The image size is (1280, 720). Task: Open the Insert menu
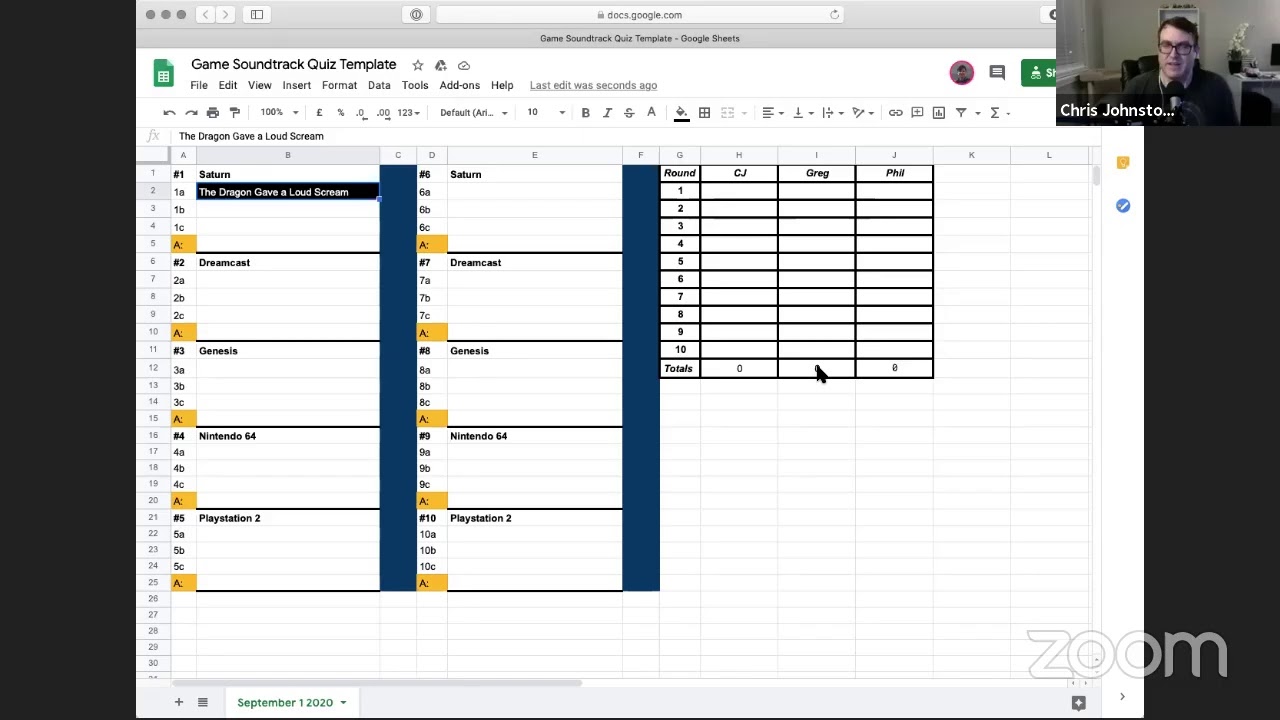coord(296,86)
